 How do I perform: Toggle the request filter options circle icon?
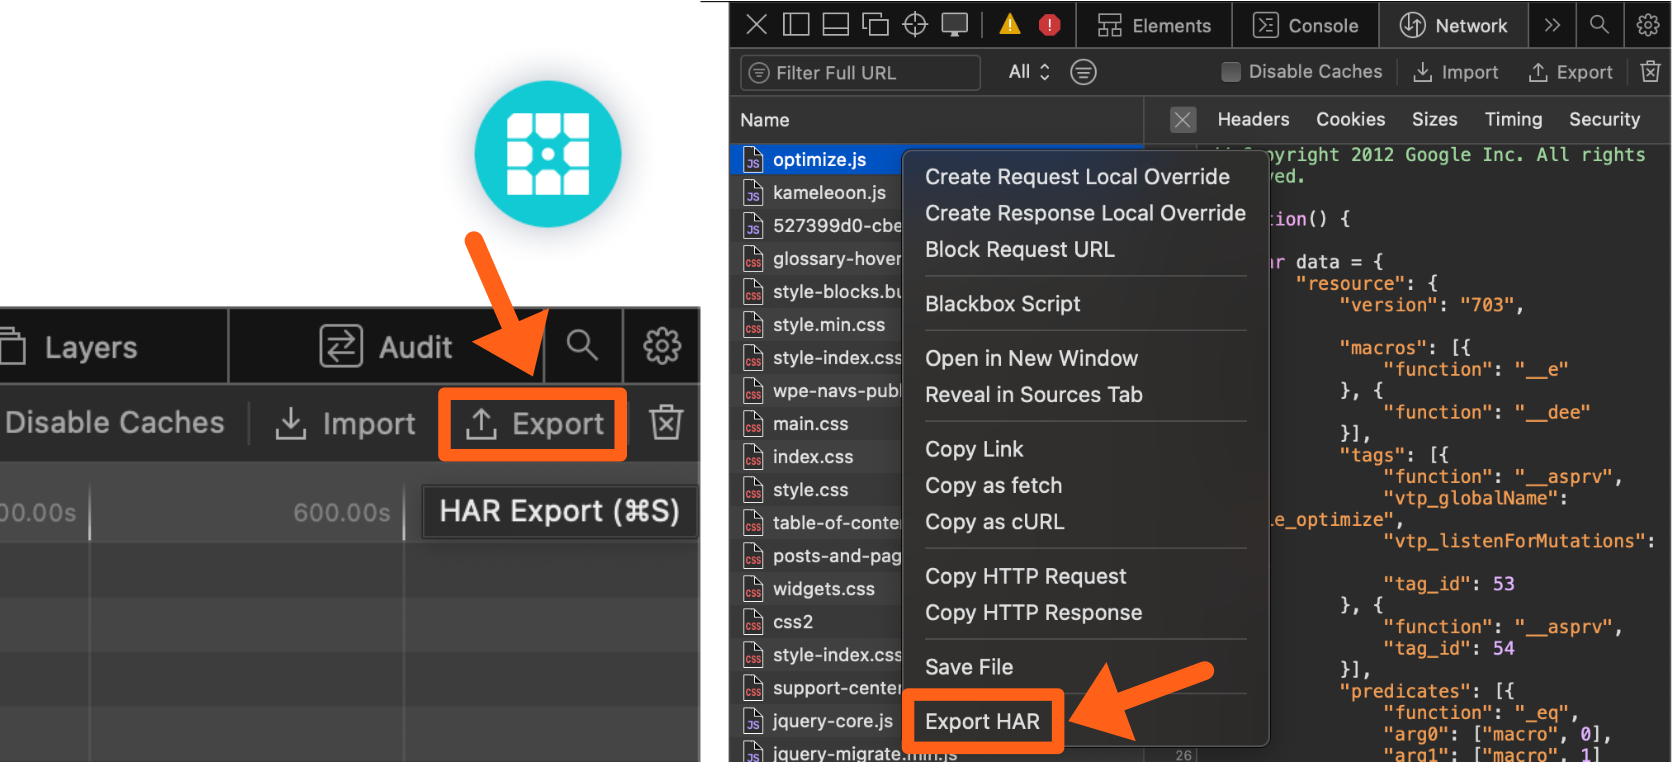1083,72
